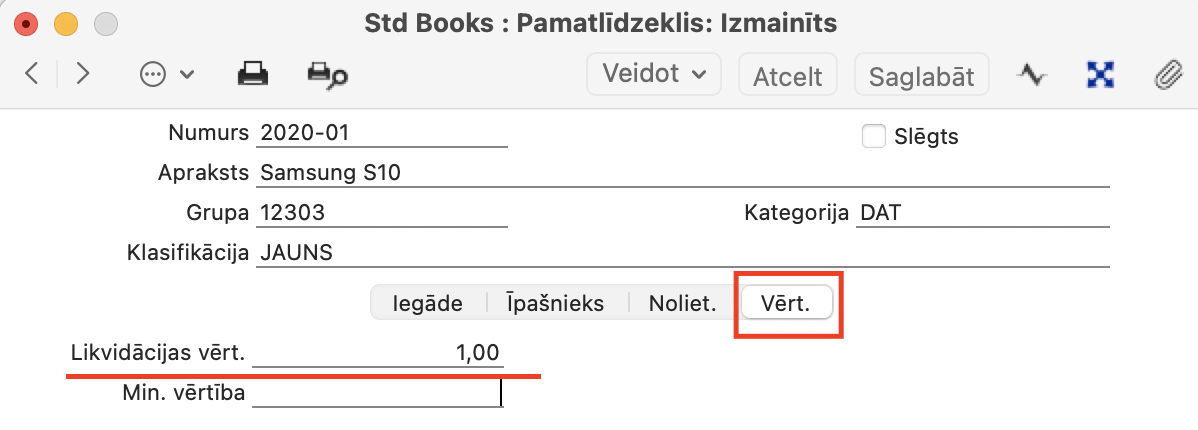Click the Apraksts field with Samsung S10
The width and height of the screenshot is (1198, 430).
(x=682, y=173)
